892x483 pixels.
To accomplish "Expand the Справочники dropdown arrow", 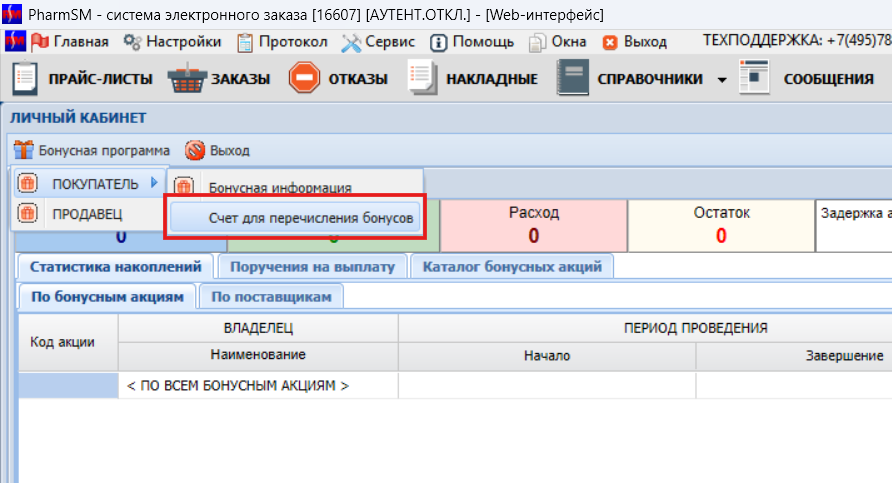I will click(722, 80).
